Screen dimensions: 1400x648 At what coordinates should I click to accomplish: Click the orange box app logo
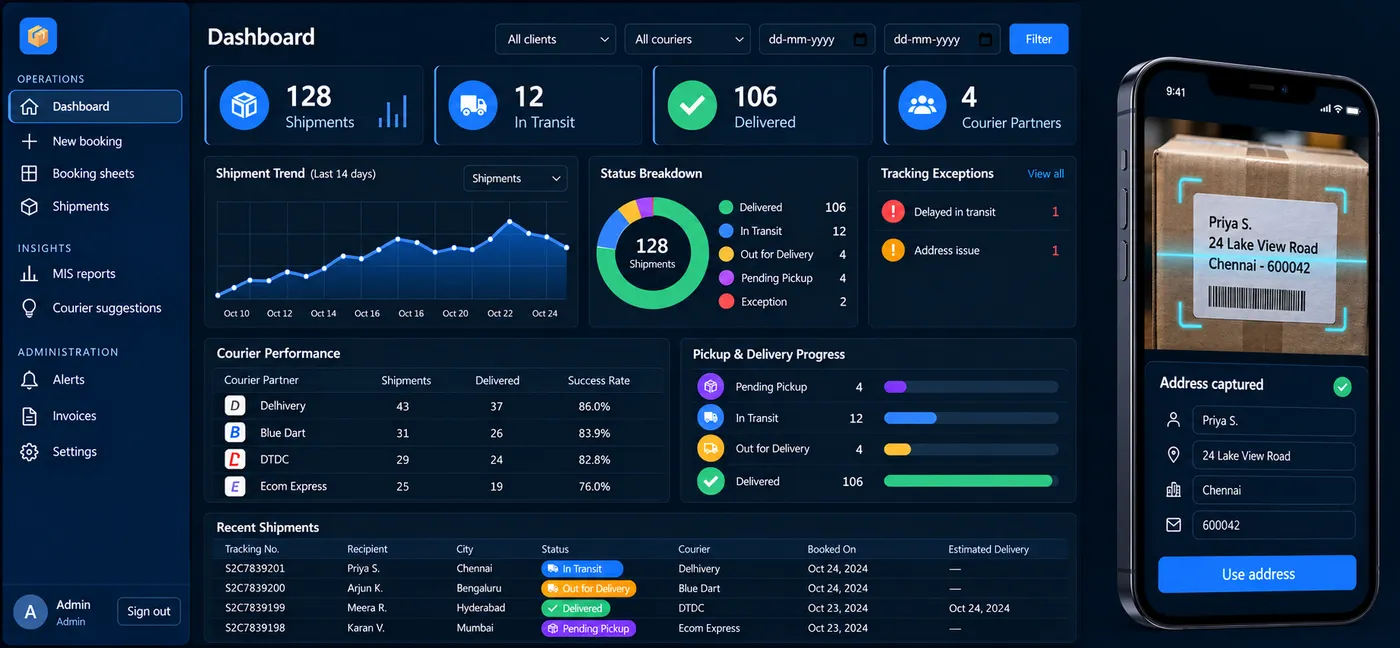(38, 36)
